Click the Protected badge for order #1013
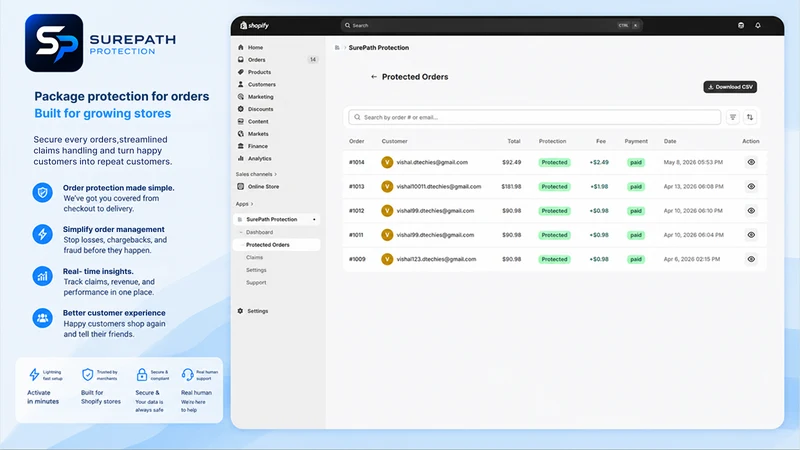The height and width of the screenshot is (450, 800). tap(554, 187)
